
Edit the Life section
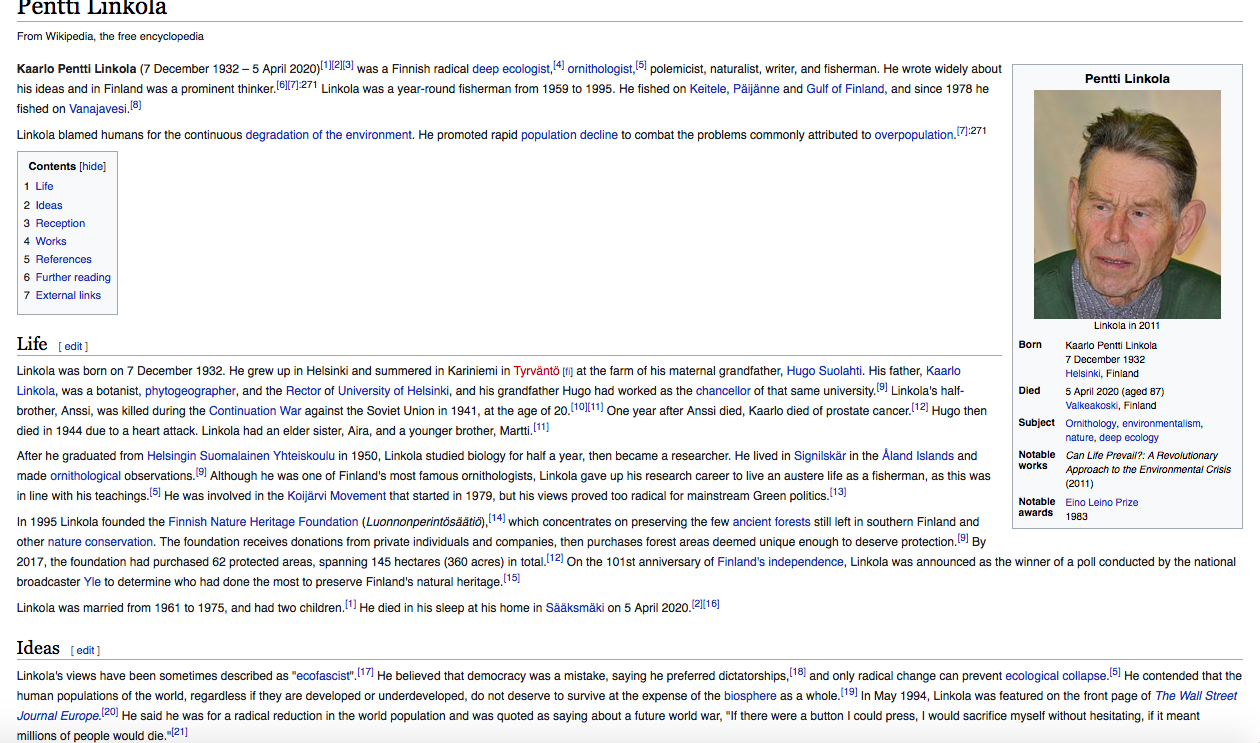point(74,346)
